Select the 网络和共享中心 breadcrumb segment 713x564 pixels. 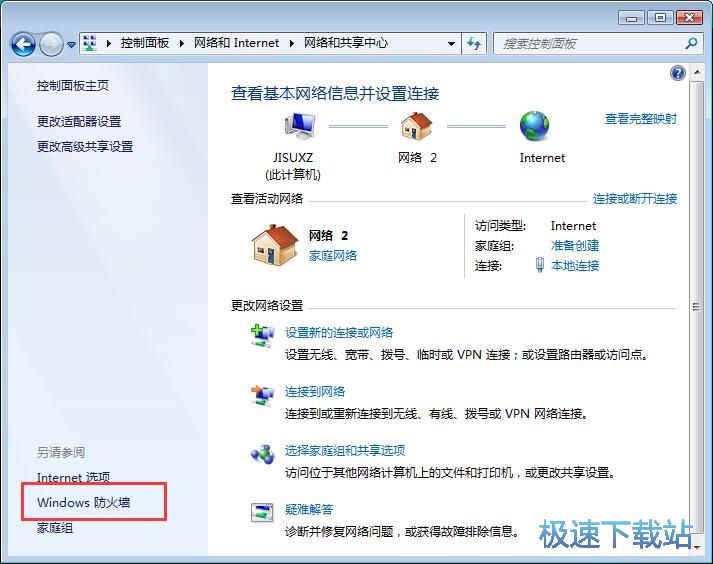coord(346,43)
